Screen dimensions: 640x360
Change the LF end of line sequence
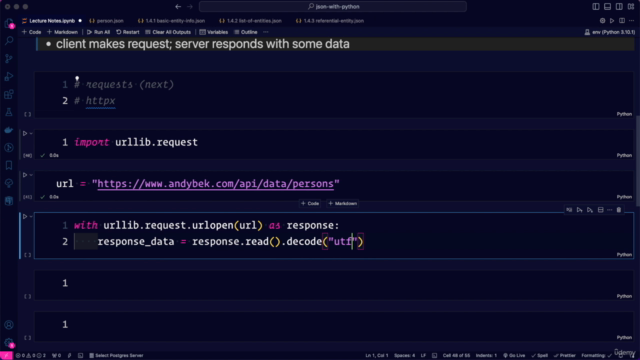(x=423, y=356)
